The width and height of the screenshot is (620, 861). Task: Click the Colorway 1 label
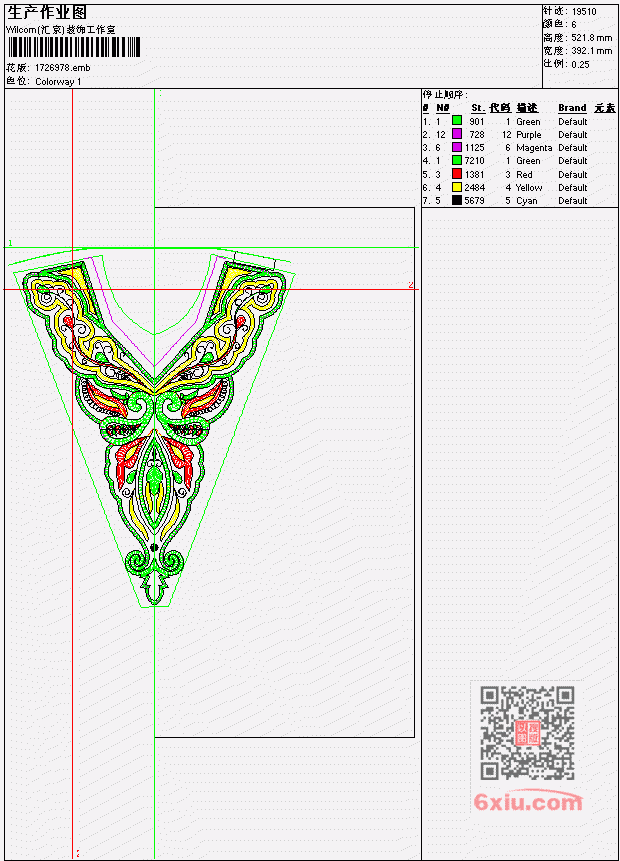coord(58,82)
